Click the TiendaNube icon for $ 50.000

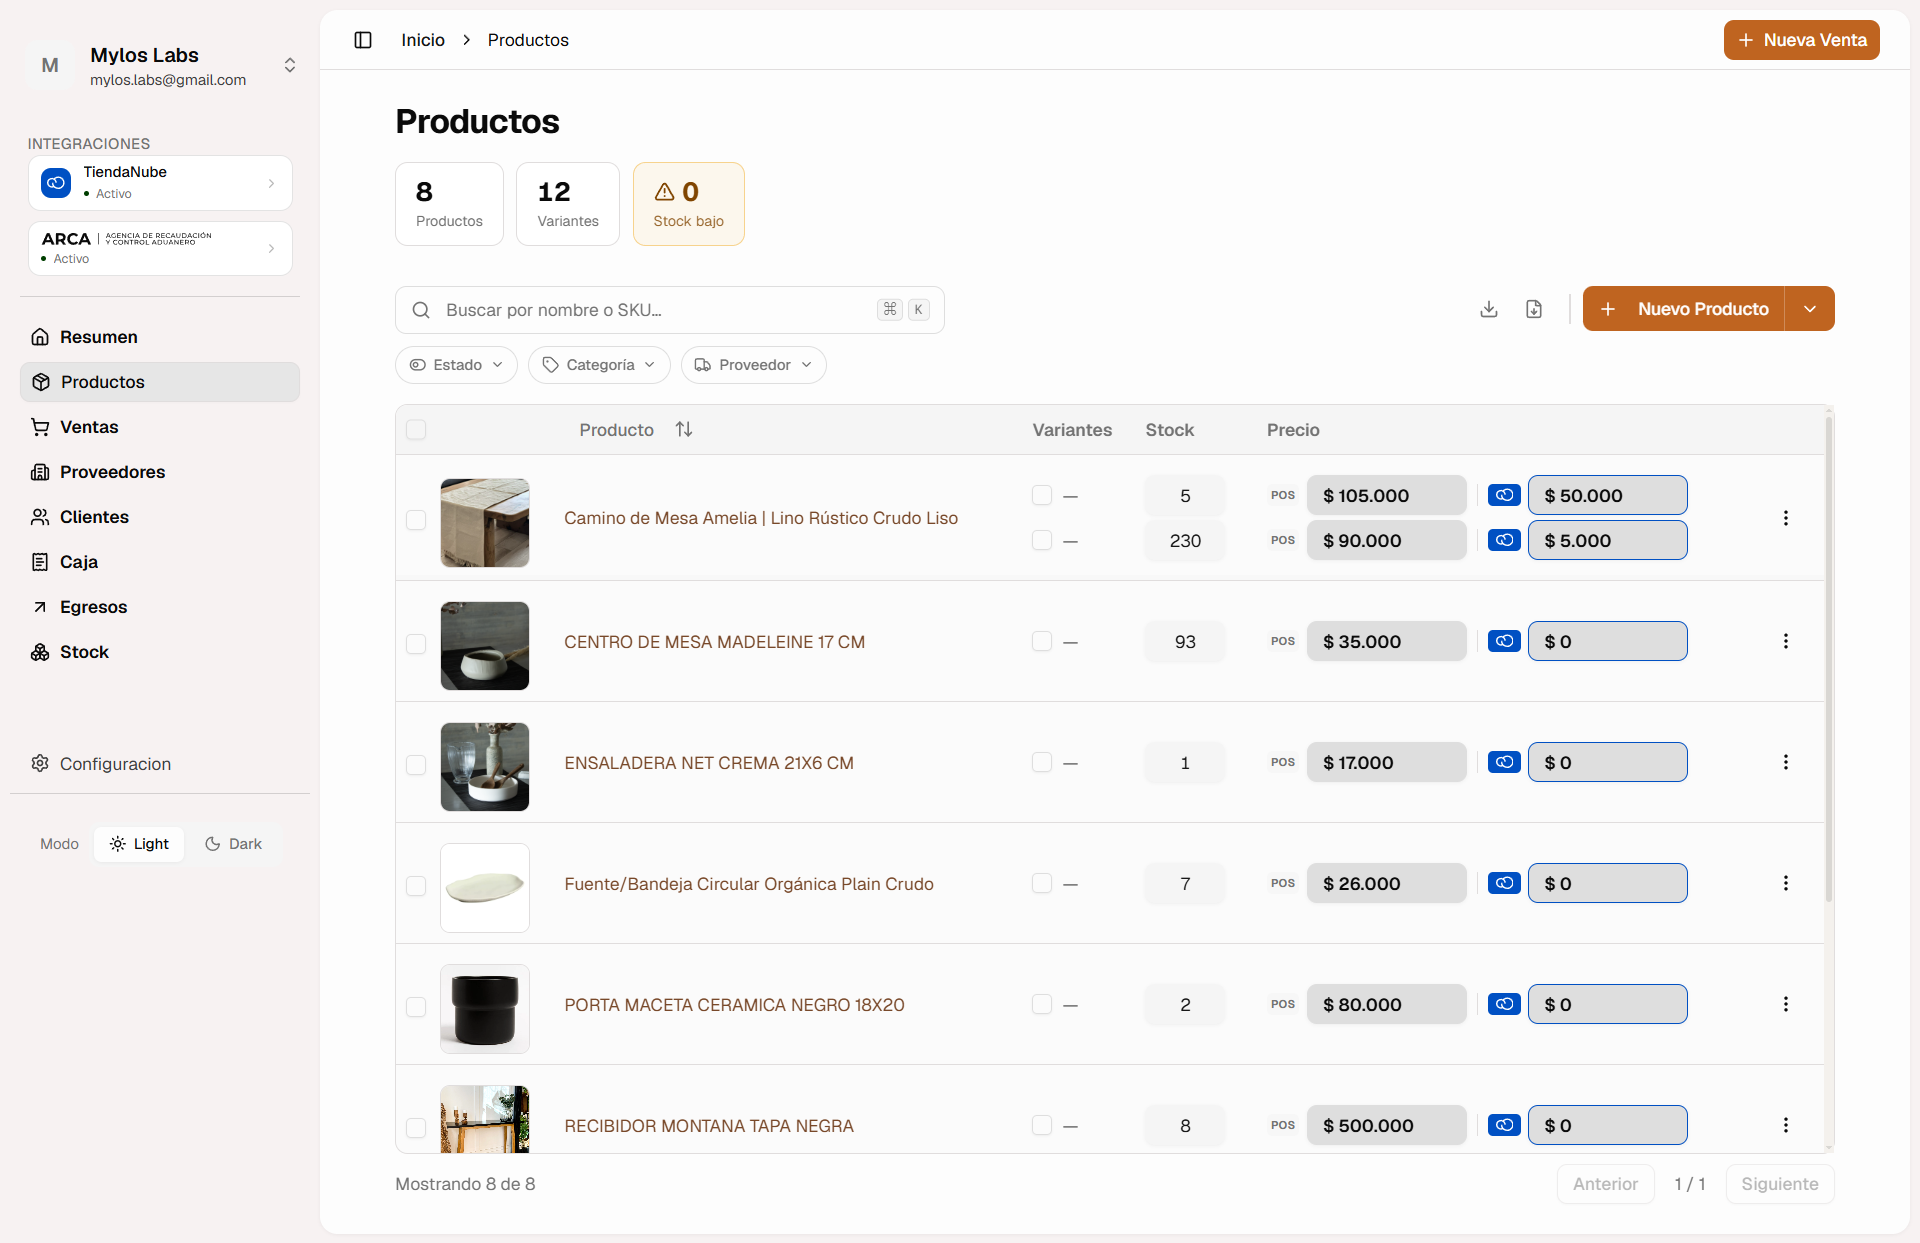point(1504,495)
